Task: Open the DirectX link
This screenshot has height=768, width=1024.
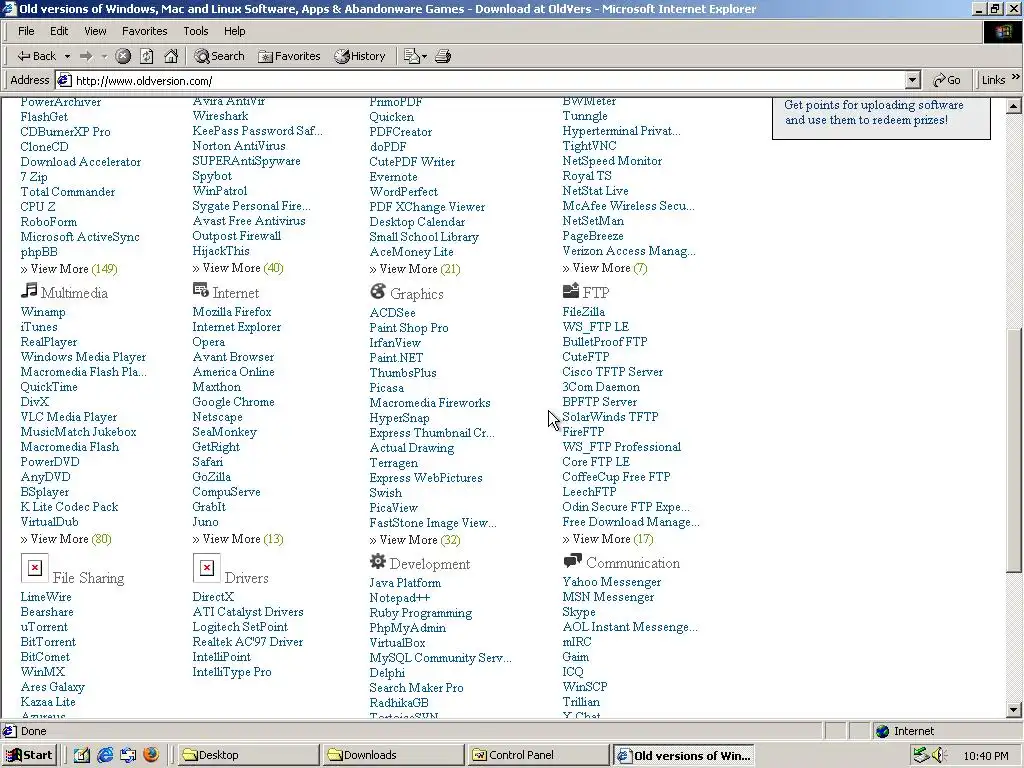Action: coord(213,597)
